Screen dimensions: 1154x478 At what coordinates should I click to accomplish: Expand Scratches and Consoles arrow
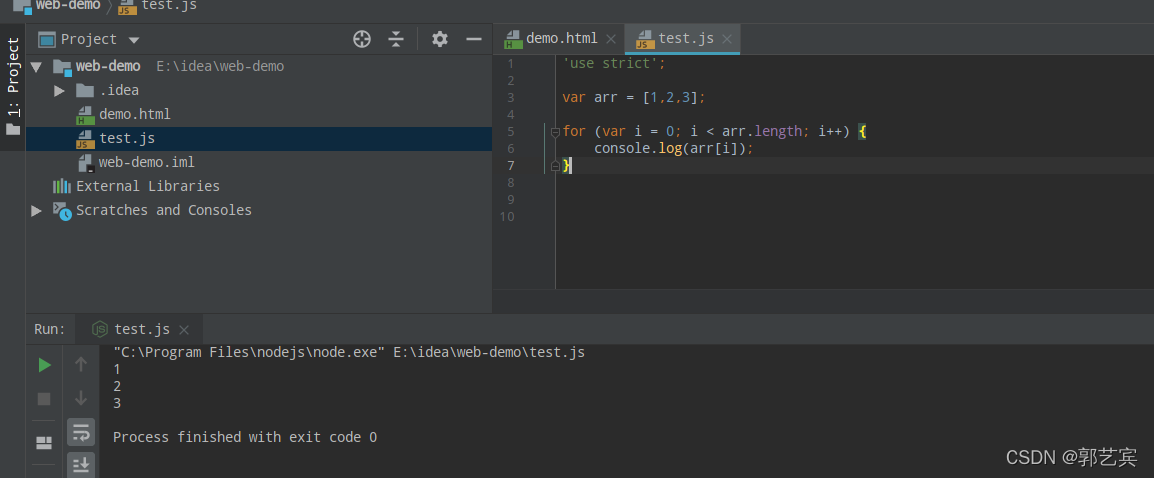point(36,211)
